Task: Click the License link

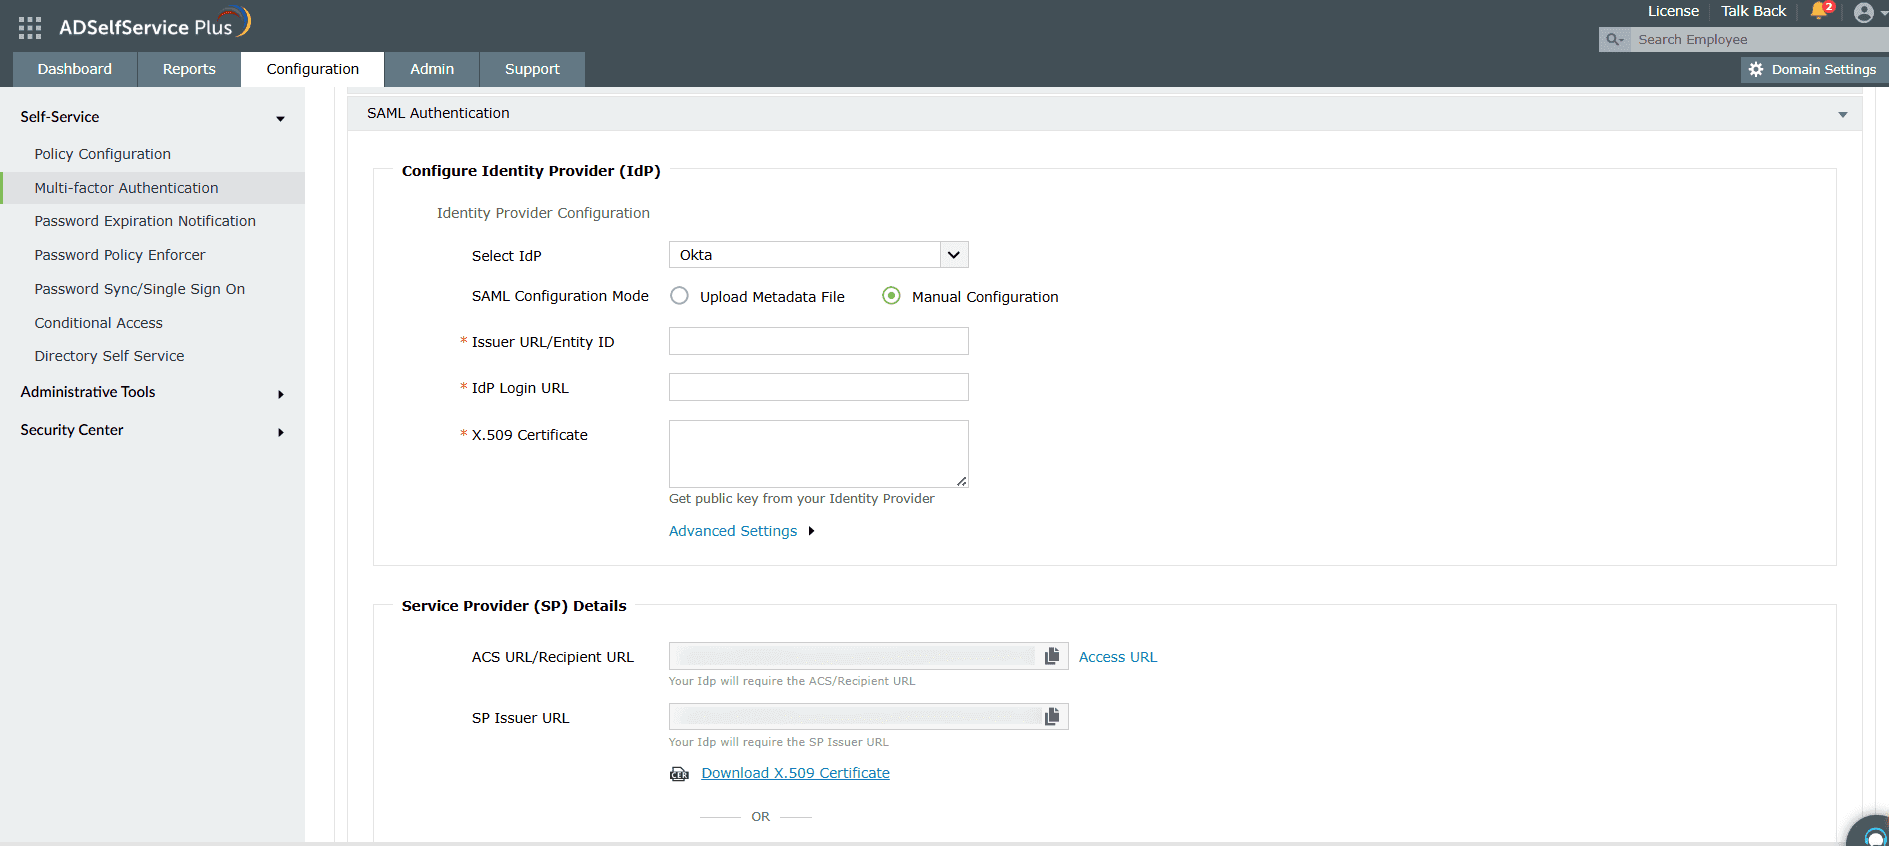Action: click(1673, 11)
